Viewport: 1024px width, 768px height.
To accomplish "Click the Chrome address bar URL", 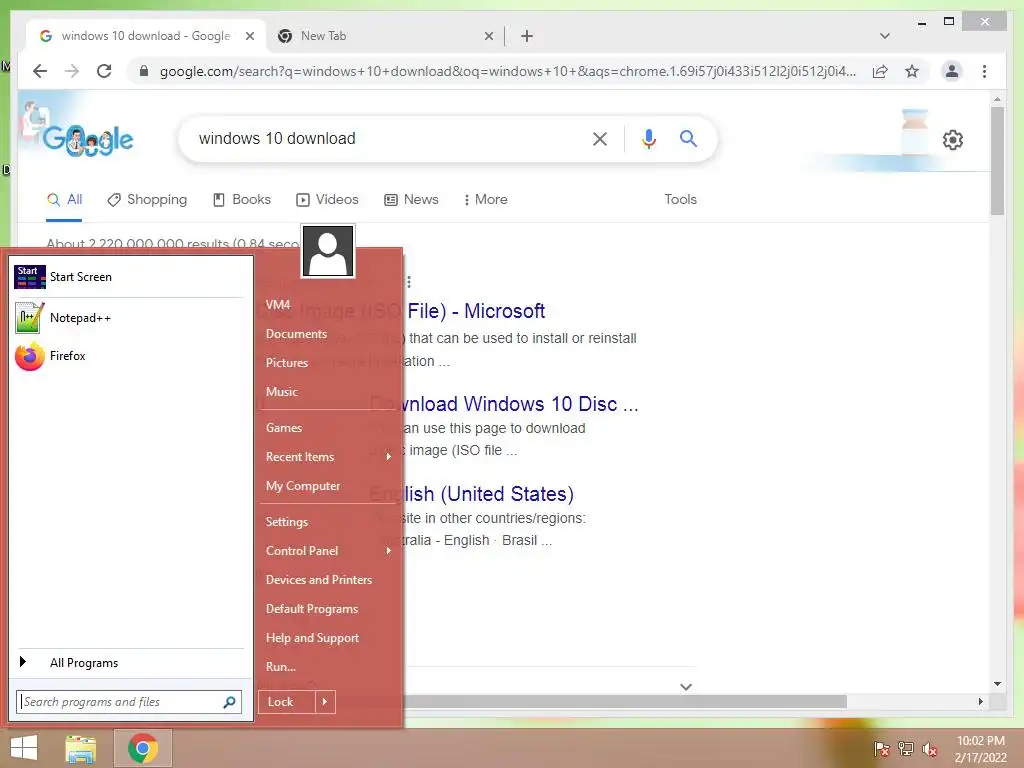I will click(507, 71).
